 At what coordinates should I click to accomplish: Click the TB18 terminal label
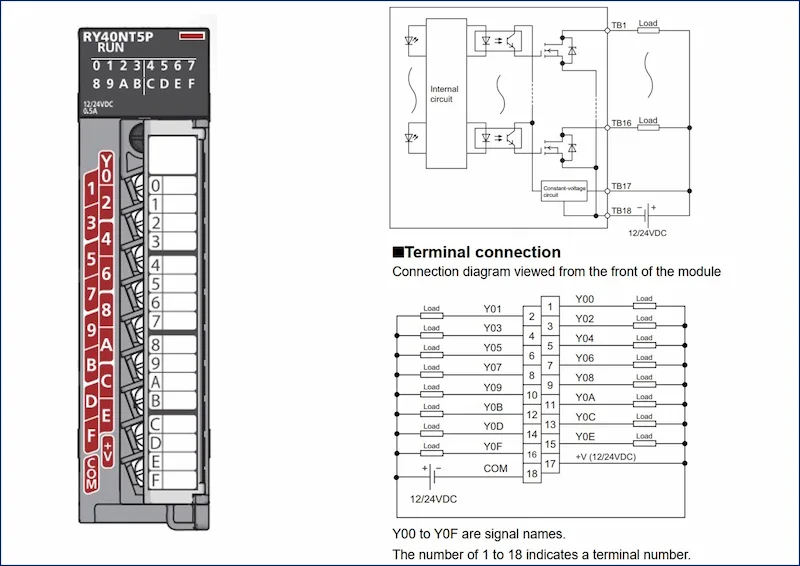(x=621, y=210)
